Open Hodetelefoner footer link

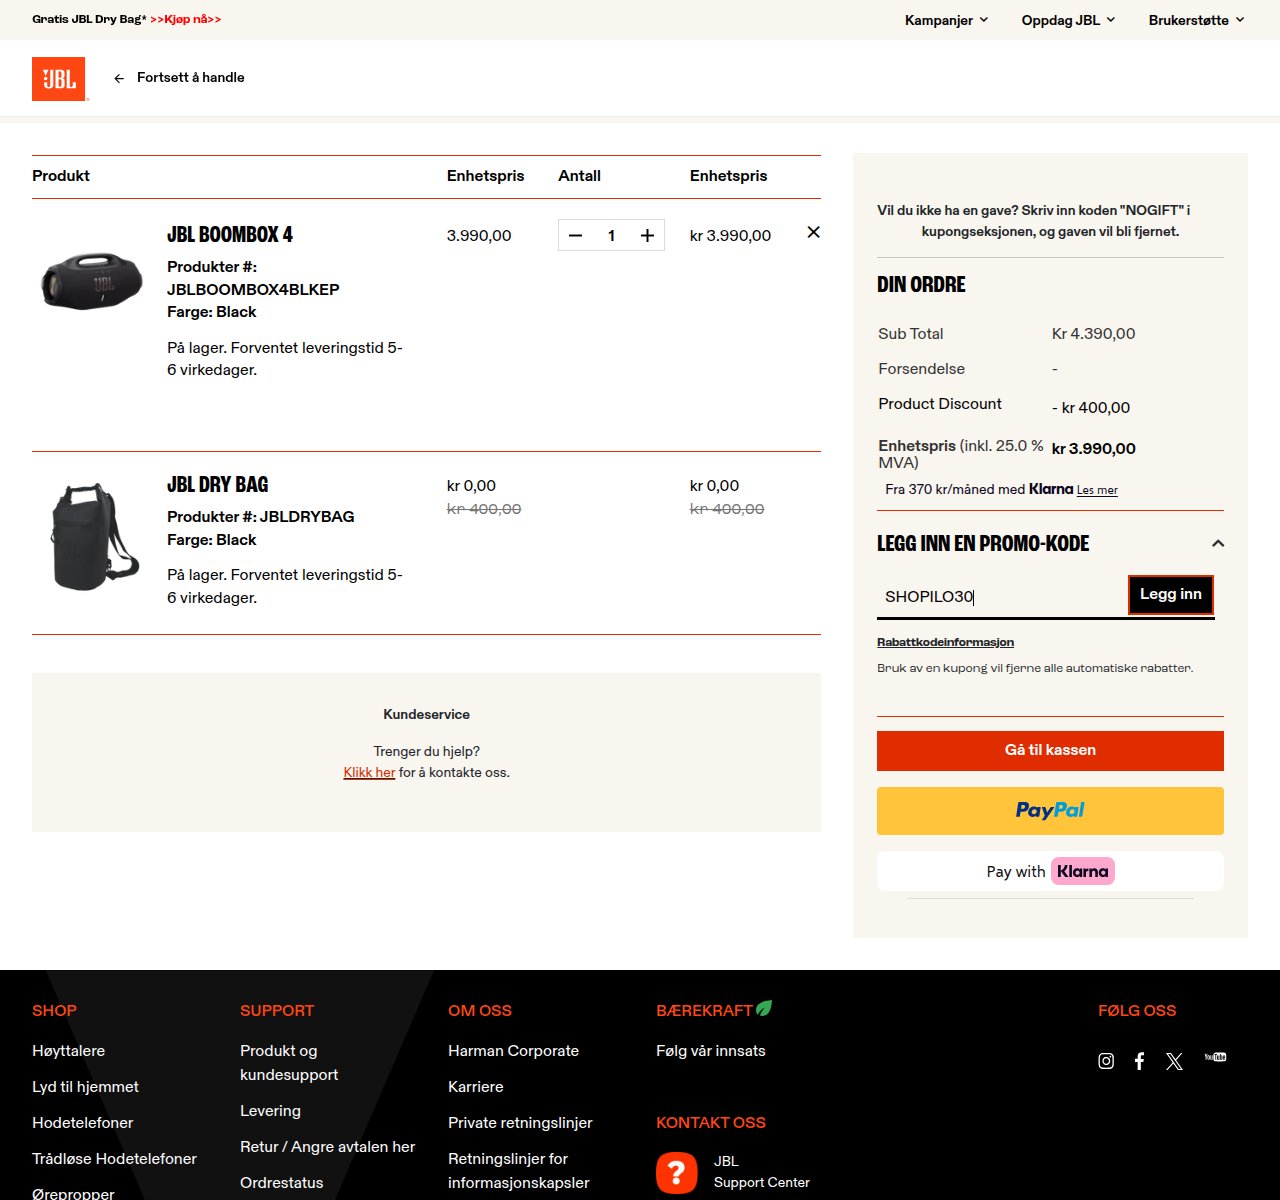[82, 1122]
